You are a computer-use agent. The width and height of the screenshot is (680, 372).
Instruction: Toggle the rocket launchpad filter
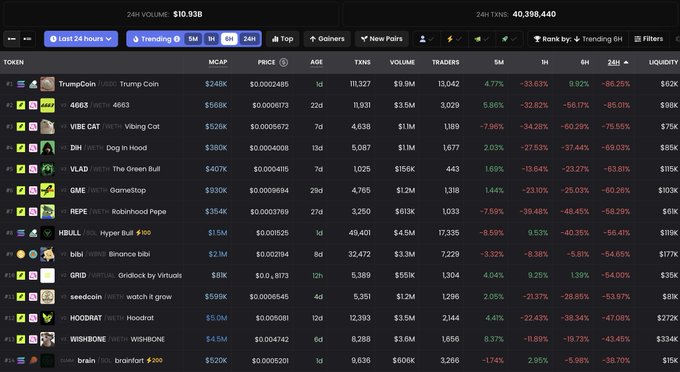point(509,39)
